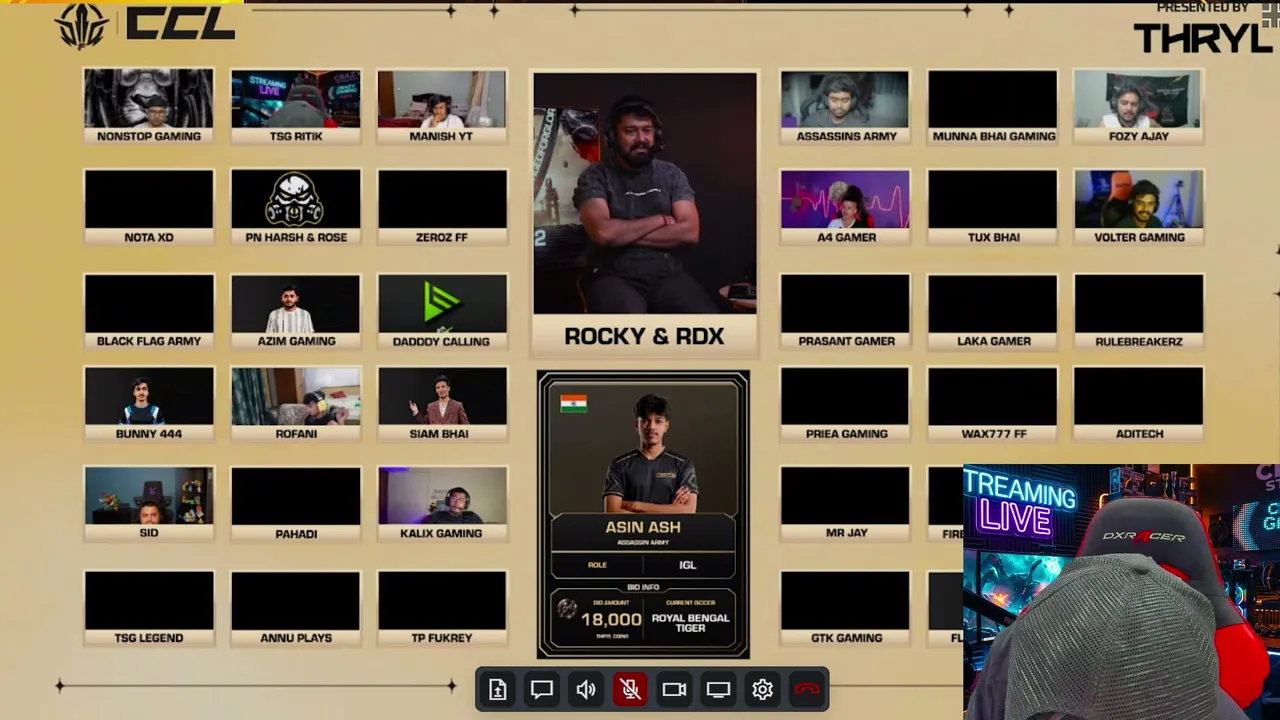
Task: Select the Bunny 444 video tile
Action: coord(149,404)
